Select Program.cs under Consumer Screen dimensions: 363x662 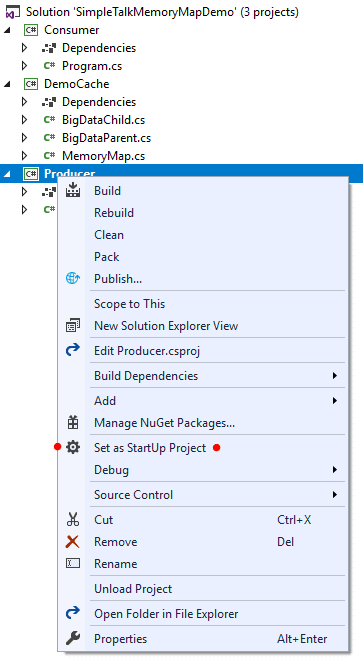tap(92, 66)
